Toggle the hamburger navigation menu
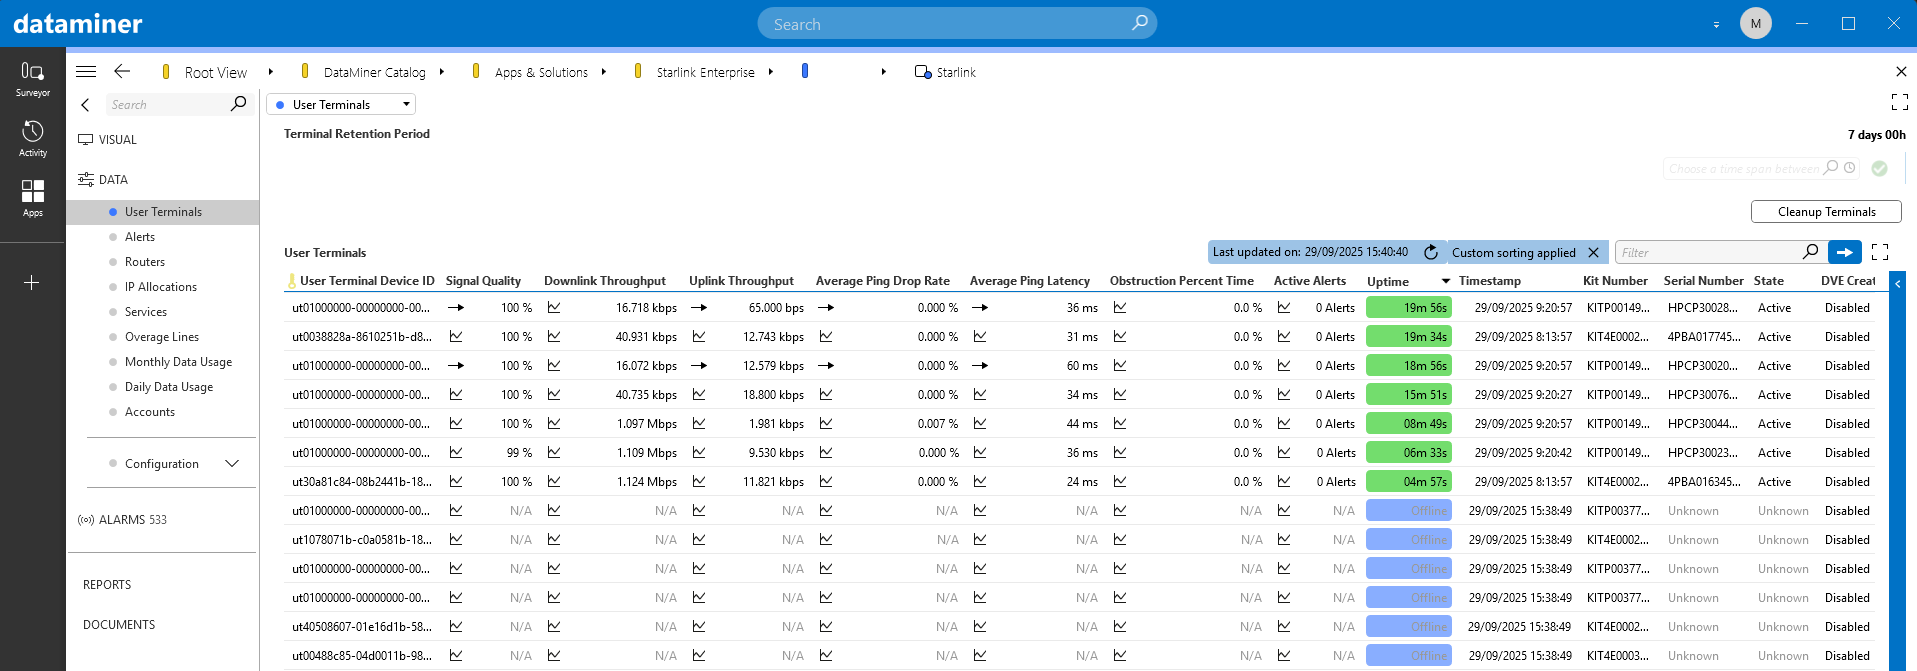1917x671 pixels. tap(86, 71)
